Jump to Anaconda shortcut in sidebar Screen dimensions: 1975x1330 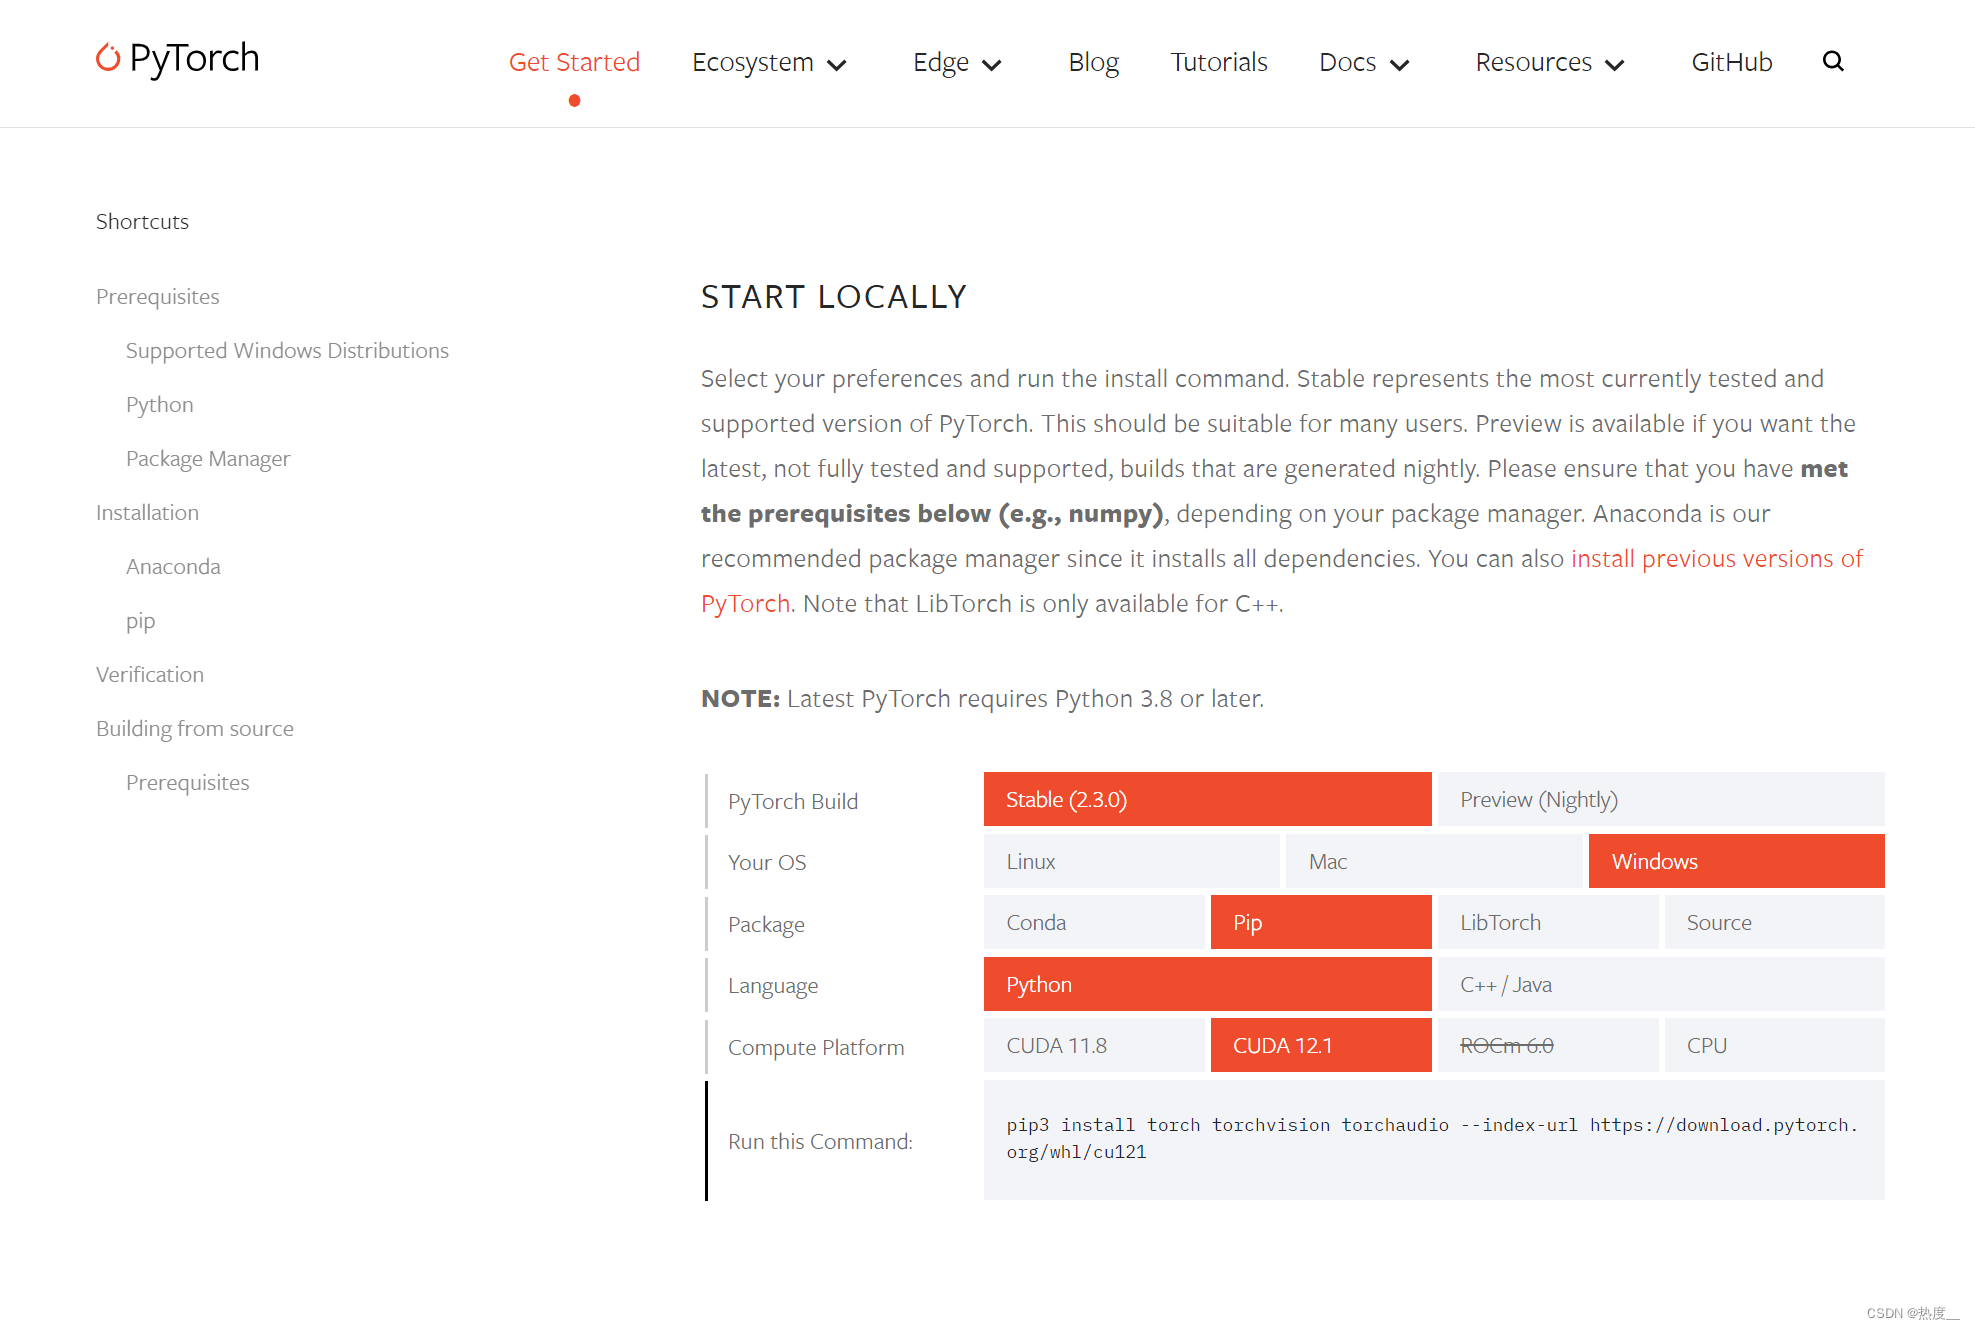[x=173, y=567]
